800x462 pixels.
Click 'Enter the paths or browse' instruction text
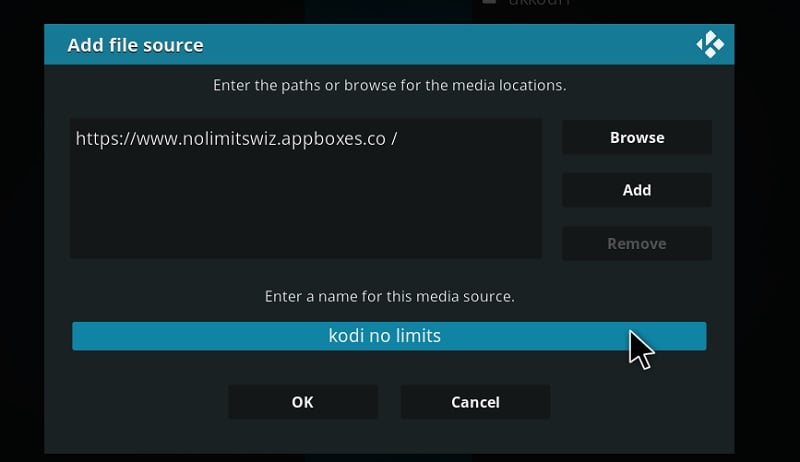click(389, 85)
